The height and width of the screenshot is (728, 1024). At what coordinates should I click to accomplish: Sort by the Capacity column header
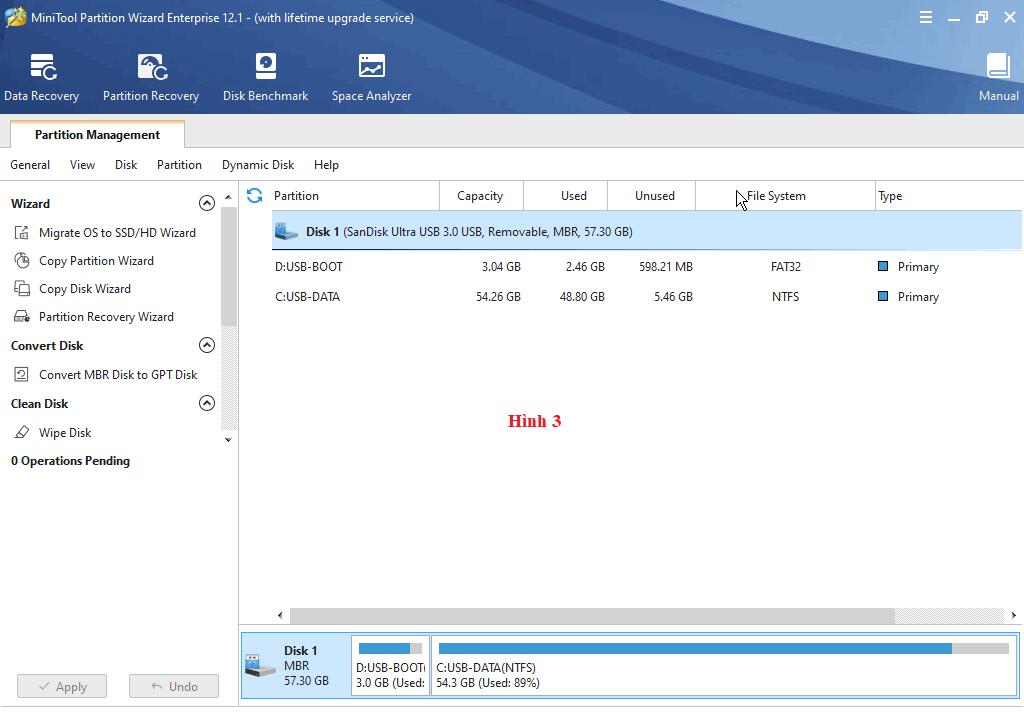(480, 196)
